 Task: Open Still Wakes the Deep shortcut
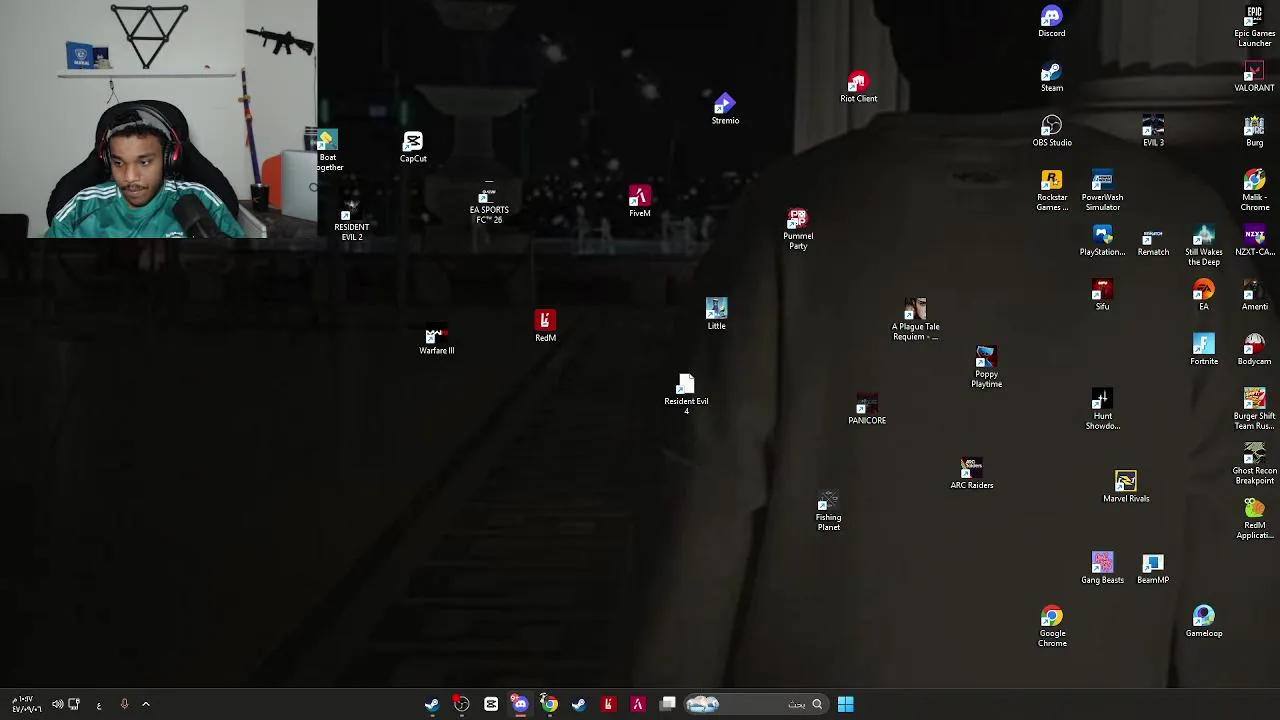tap(1204, 246)
